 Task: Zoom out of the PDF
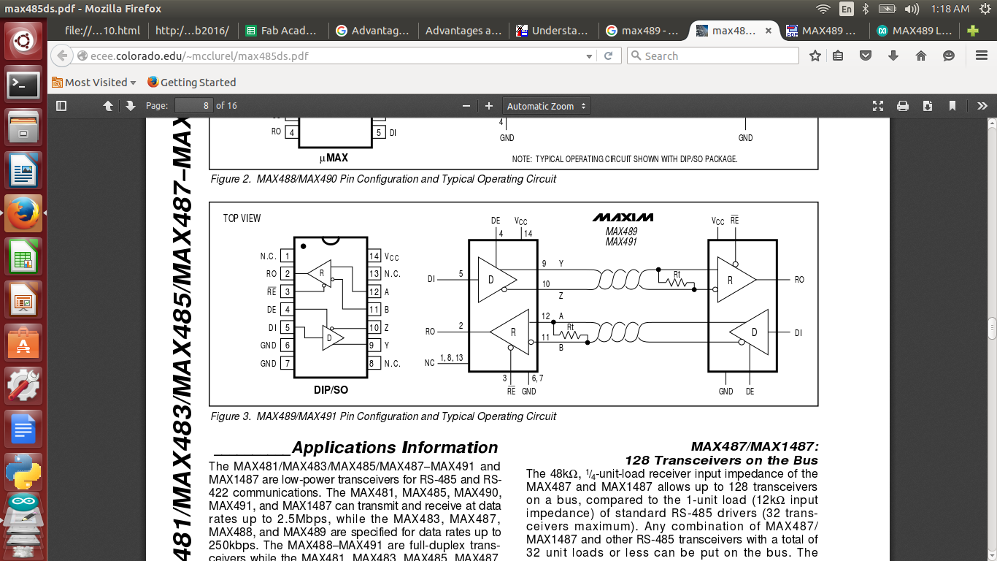click(466, 106)
